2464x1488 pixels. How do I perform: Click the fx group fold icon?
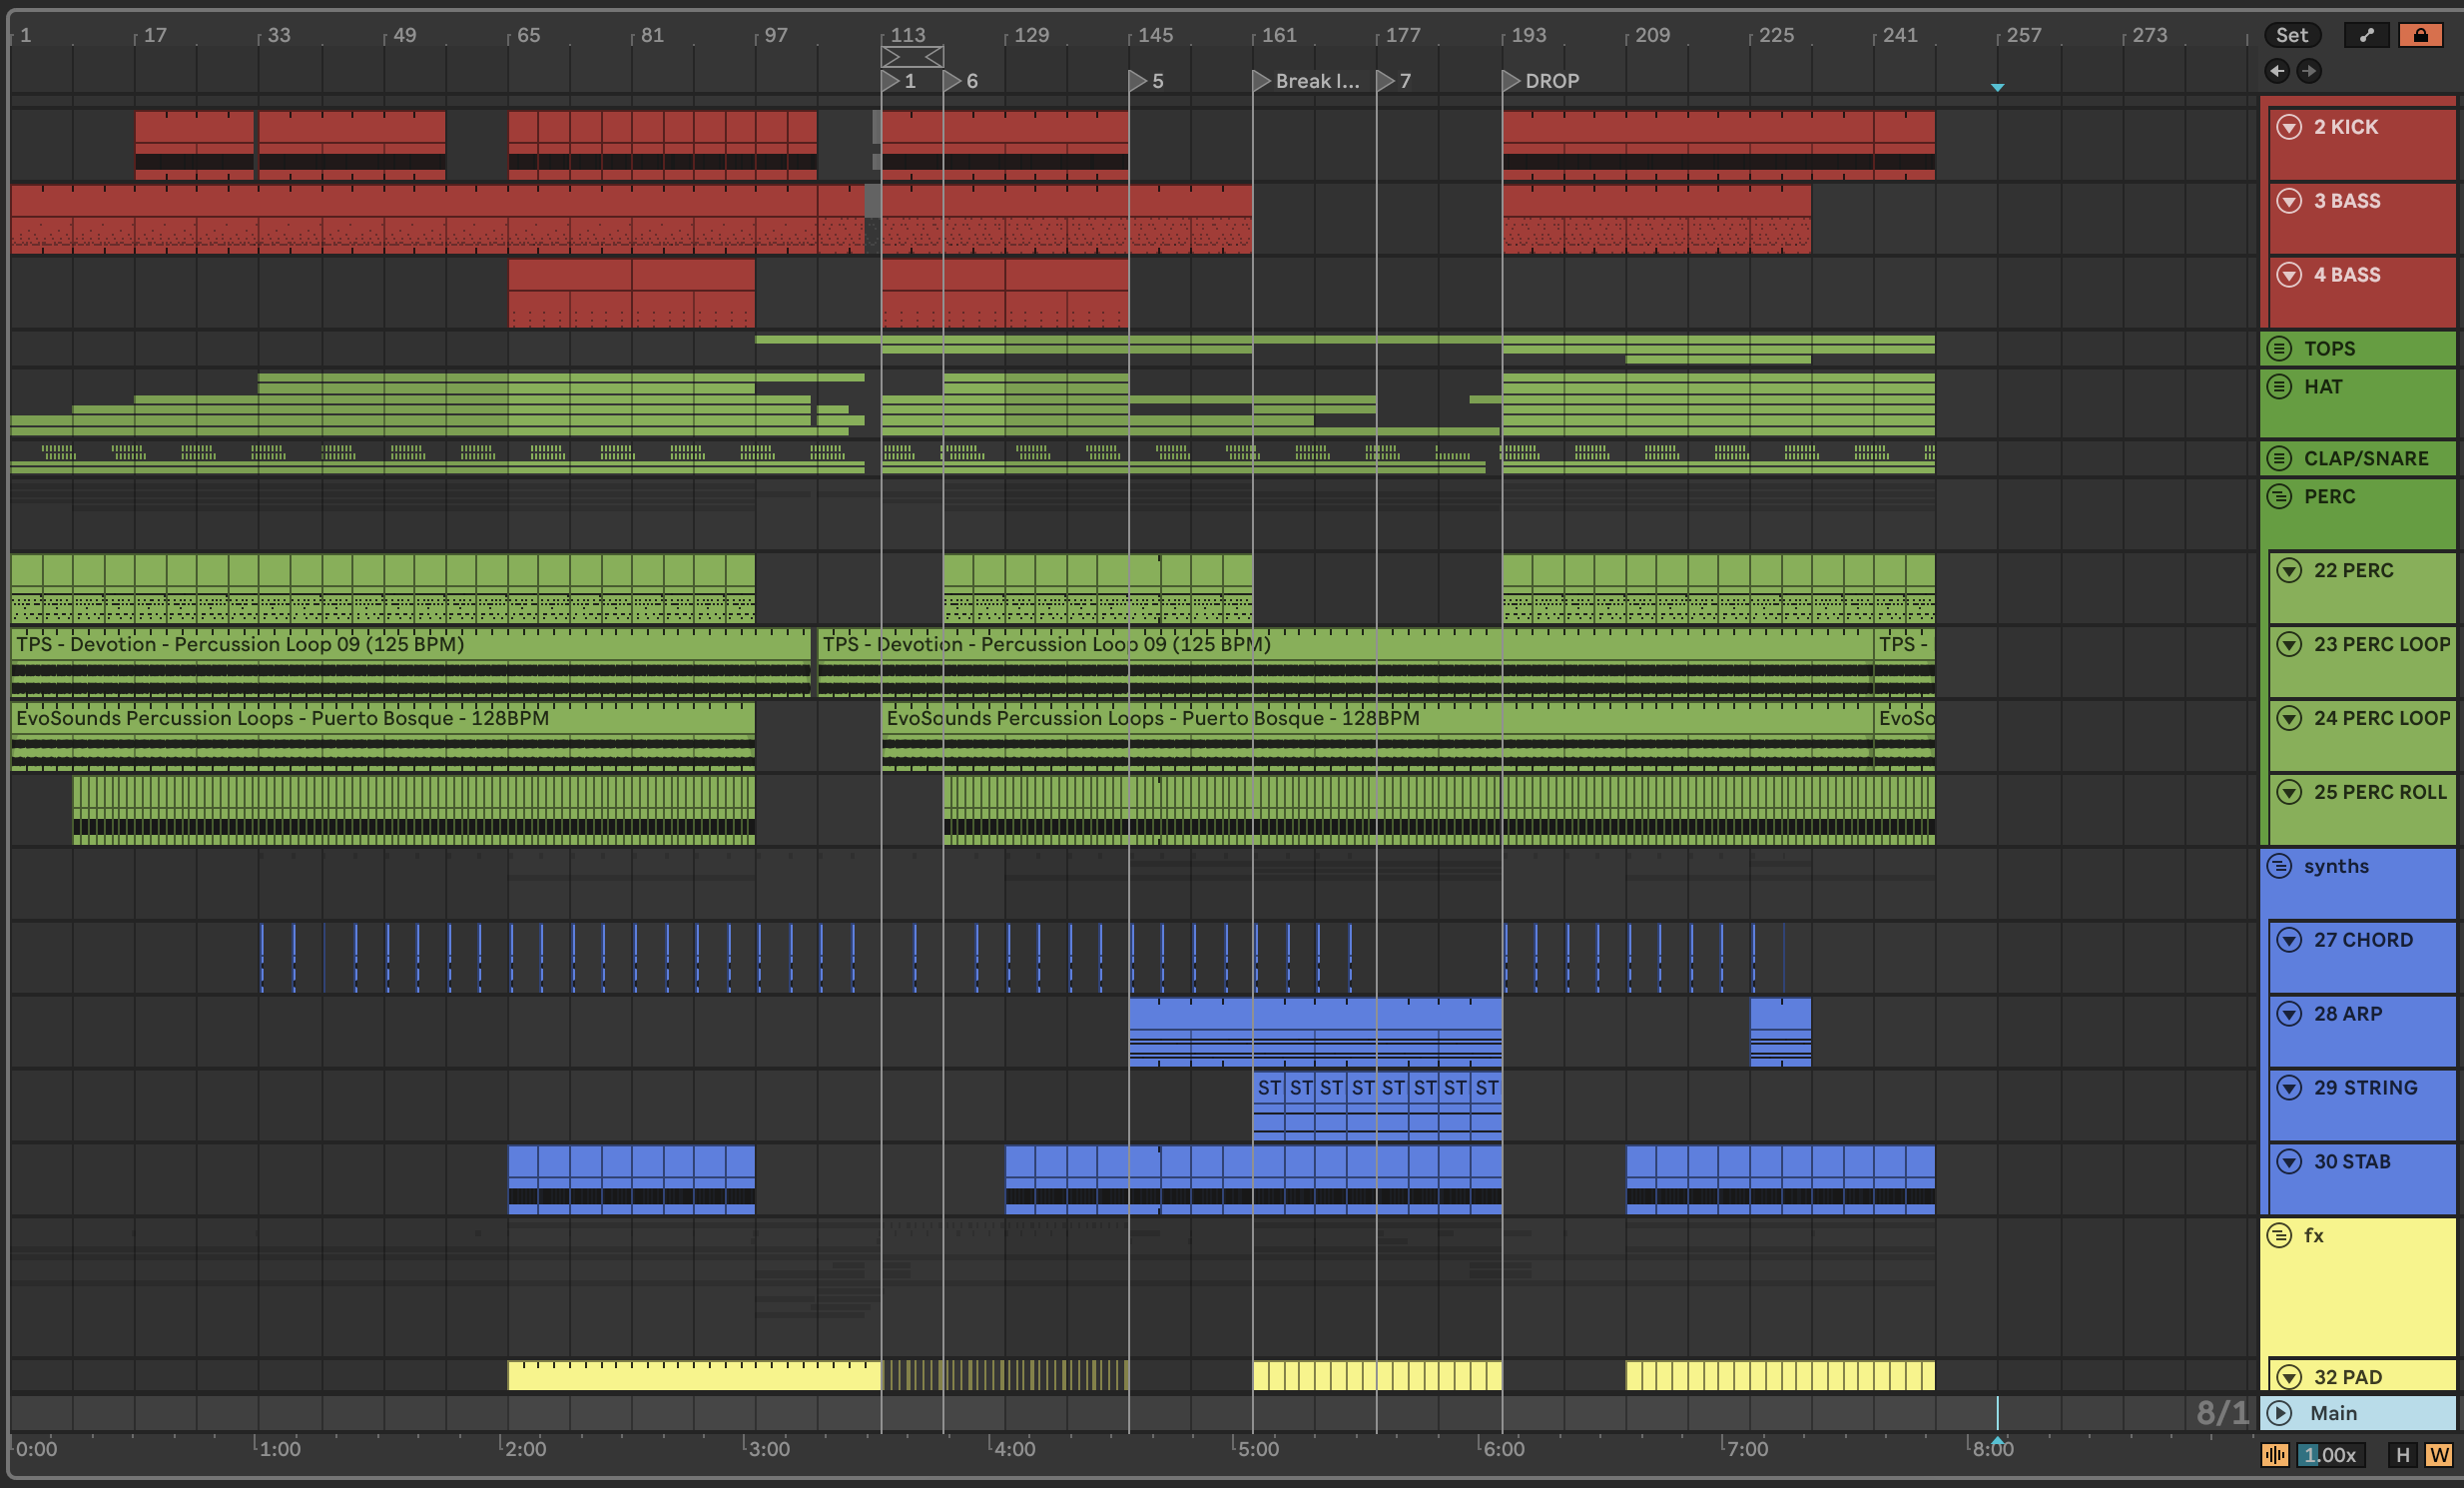click(2279, 1235)
